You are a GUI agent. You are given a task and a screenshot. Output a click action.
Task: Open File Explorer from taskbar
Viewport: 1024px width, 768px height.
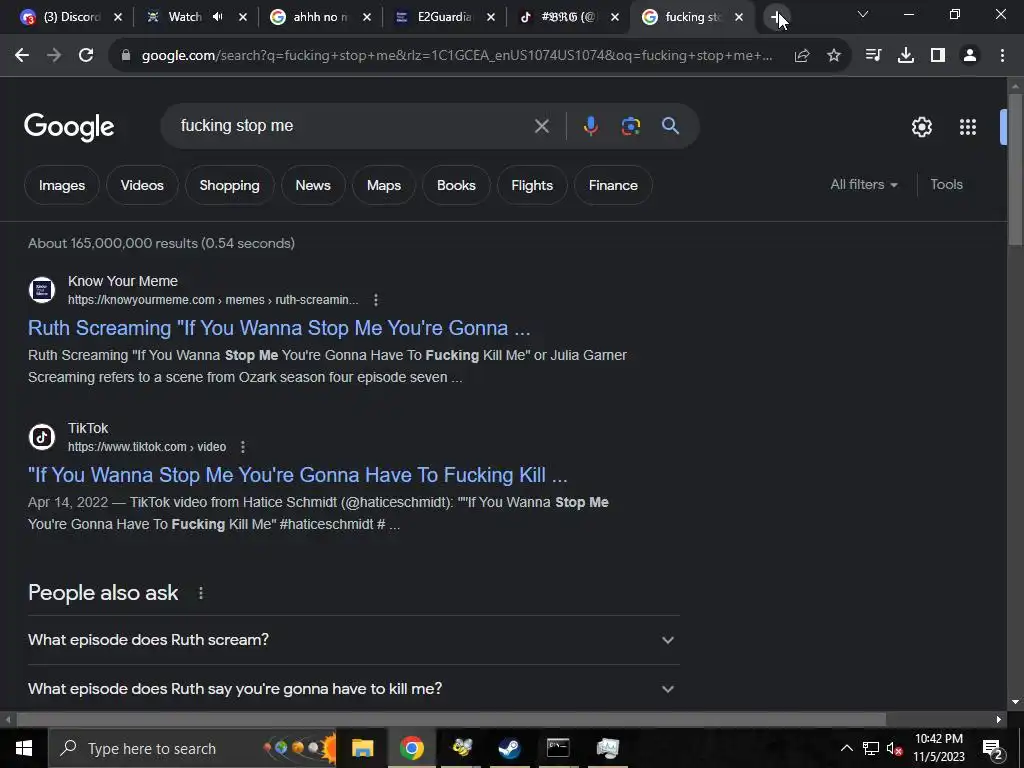[x=362, y=748]
